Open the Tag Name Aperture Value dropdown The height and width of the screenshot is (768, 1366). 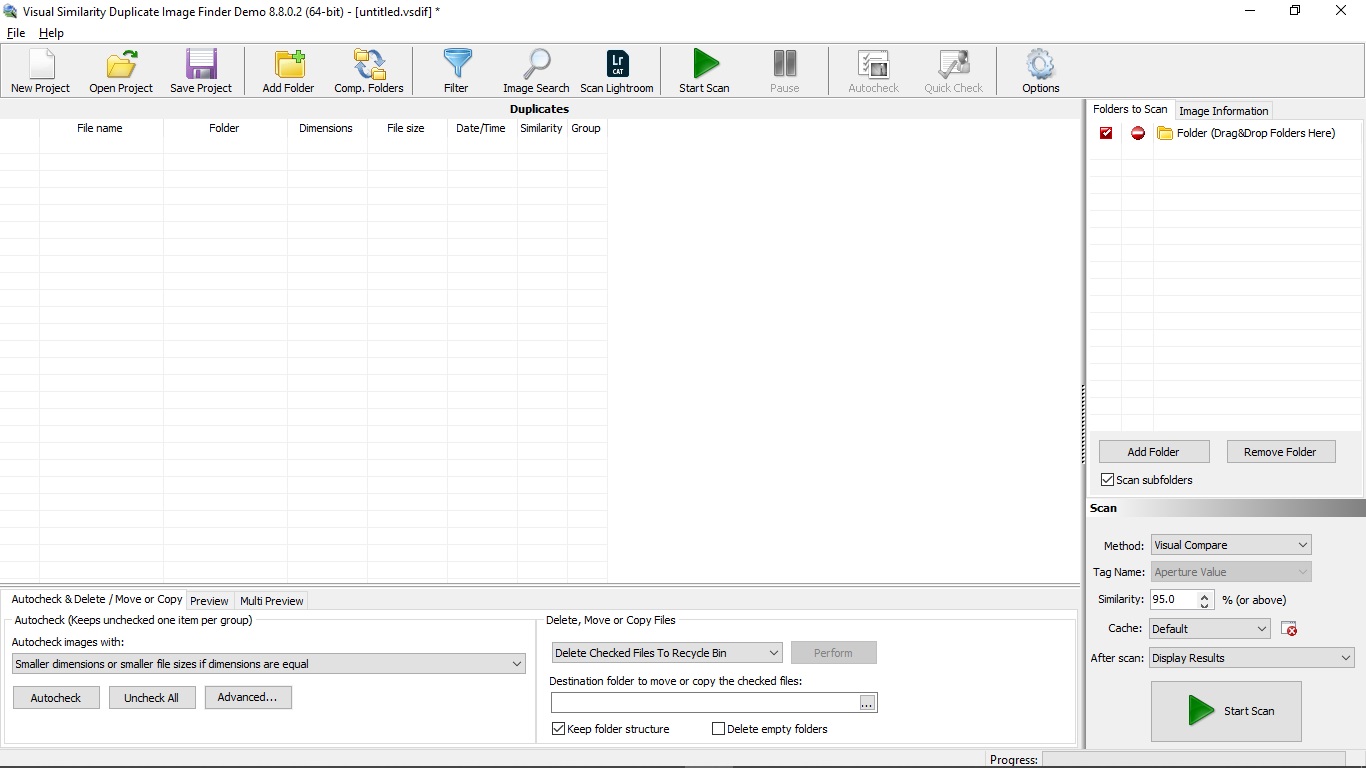pyautogui.click(x=1231, y=572)
